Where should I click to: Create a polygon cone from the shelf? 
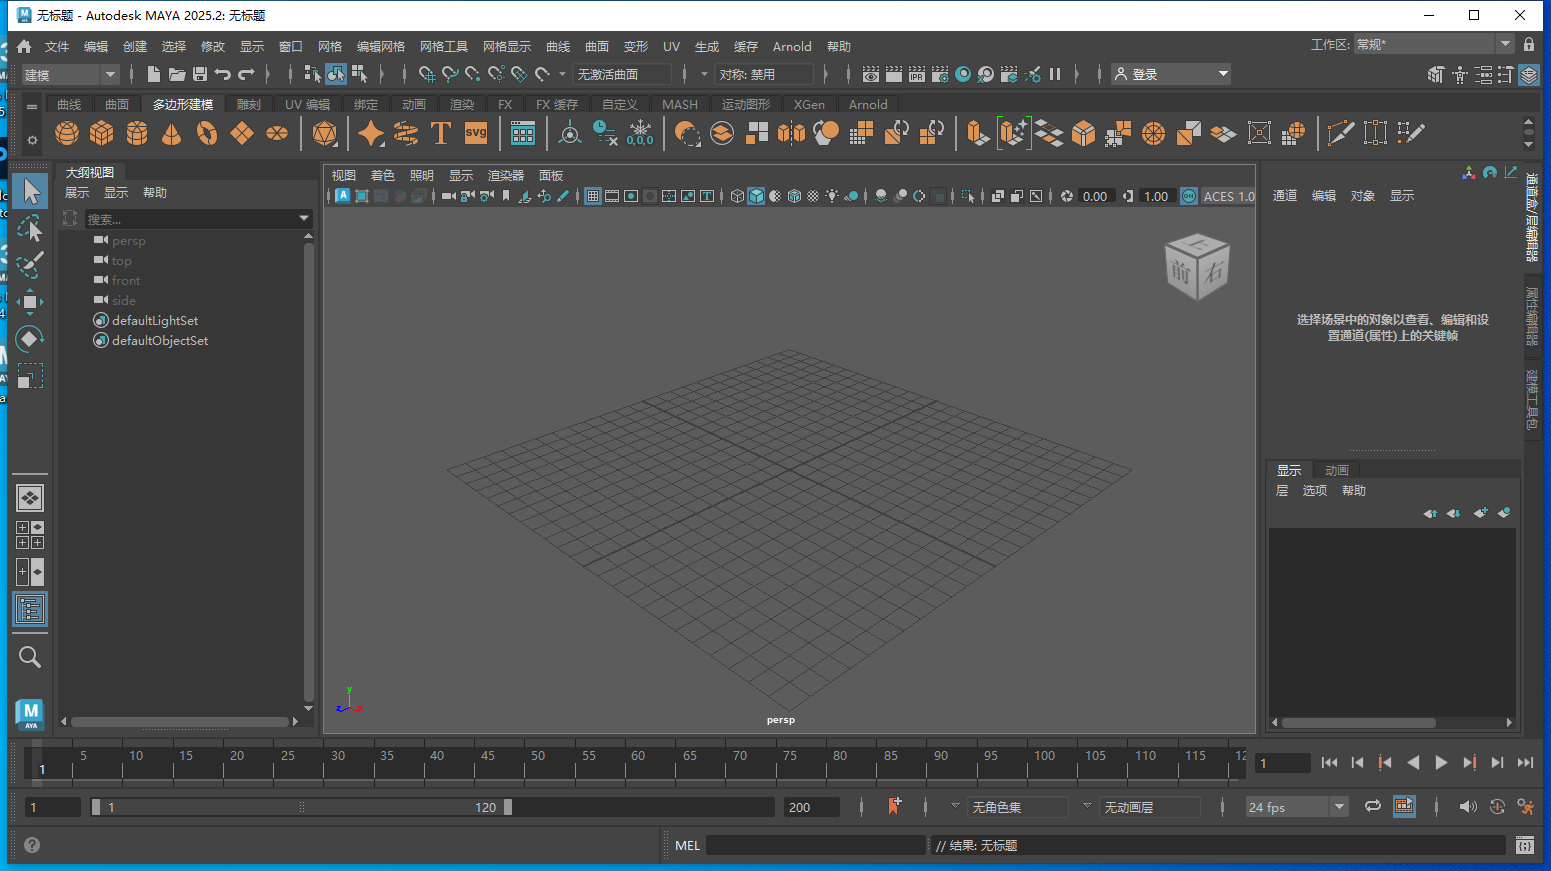click(x=171, y=133)
